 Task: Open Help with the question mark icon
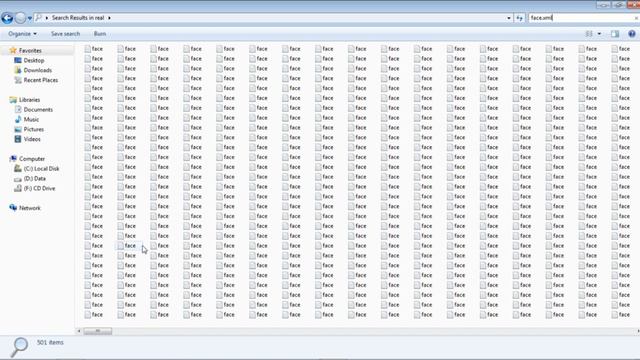point(632,34)
